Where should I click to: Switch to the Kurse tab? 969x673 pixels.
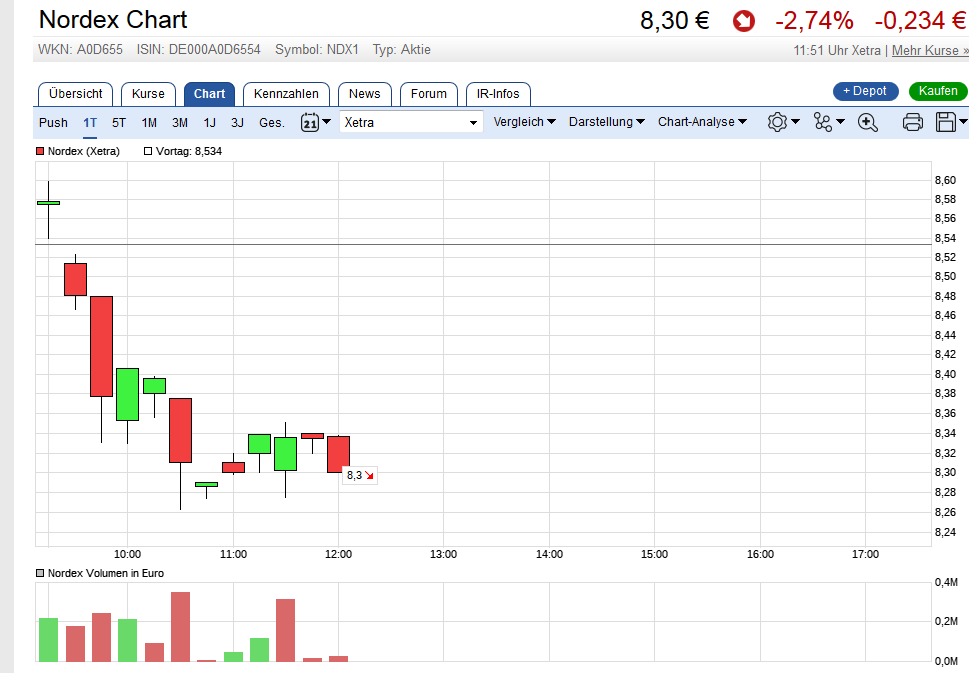coord(148,94)
